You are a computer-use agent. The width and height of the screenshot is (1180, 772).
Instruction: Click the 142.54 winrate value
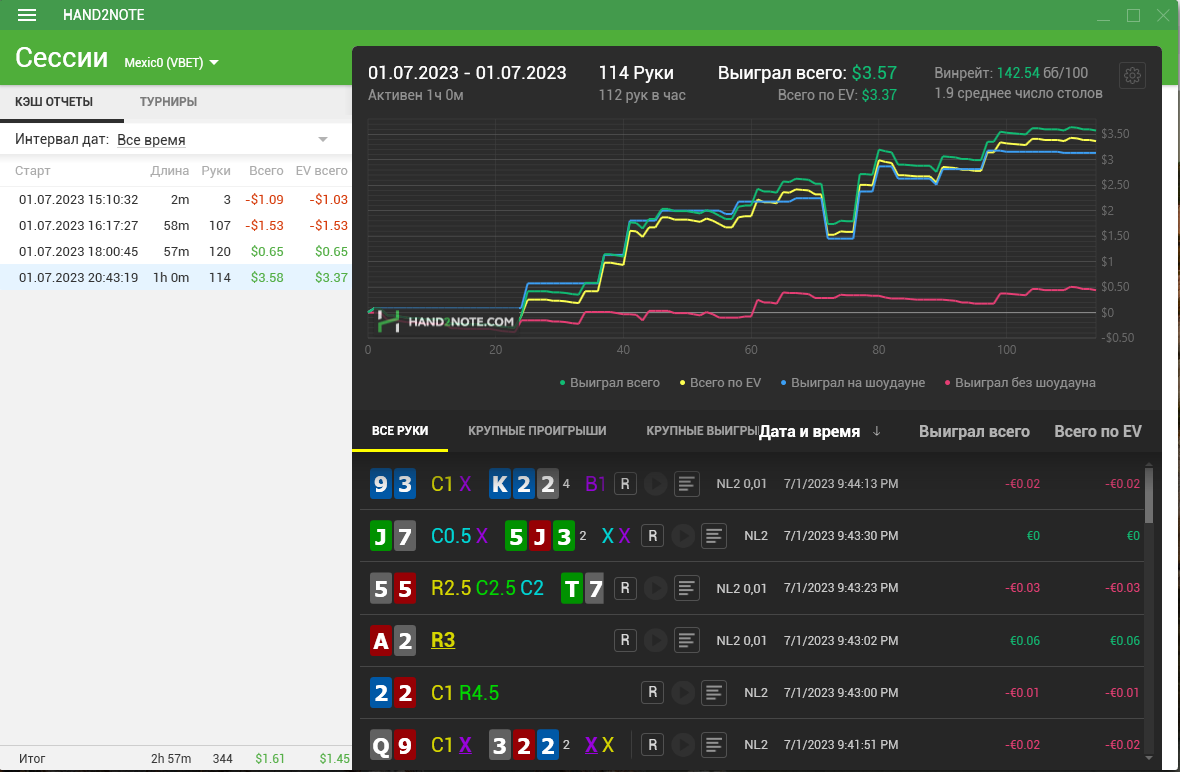pos(1017,73)
